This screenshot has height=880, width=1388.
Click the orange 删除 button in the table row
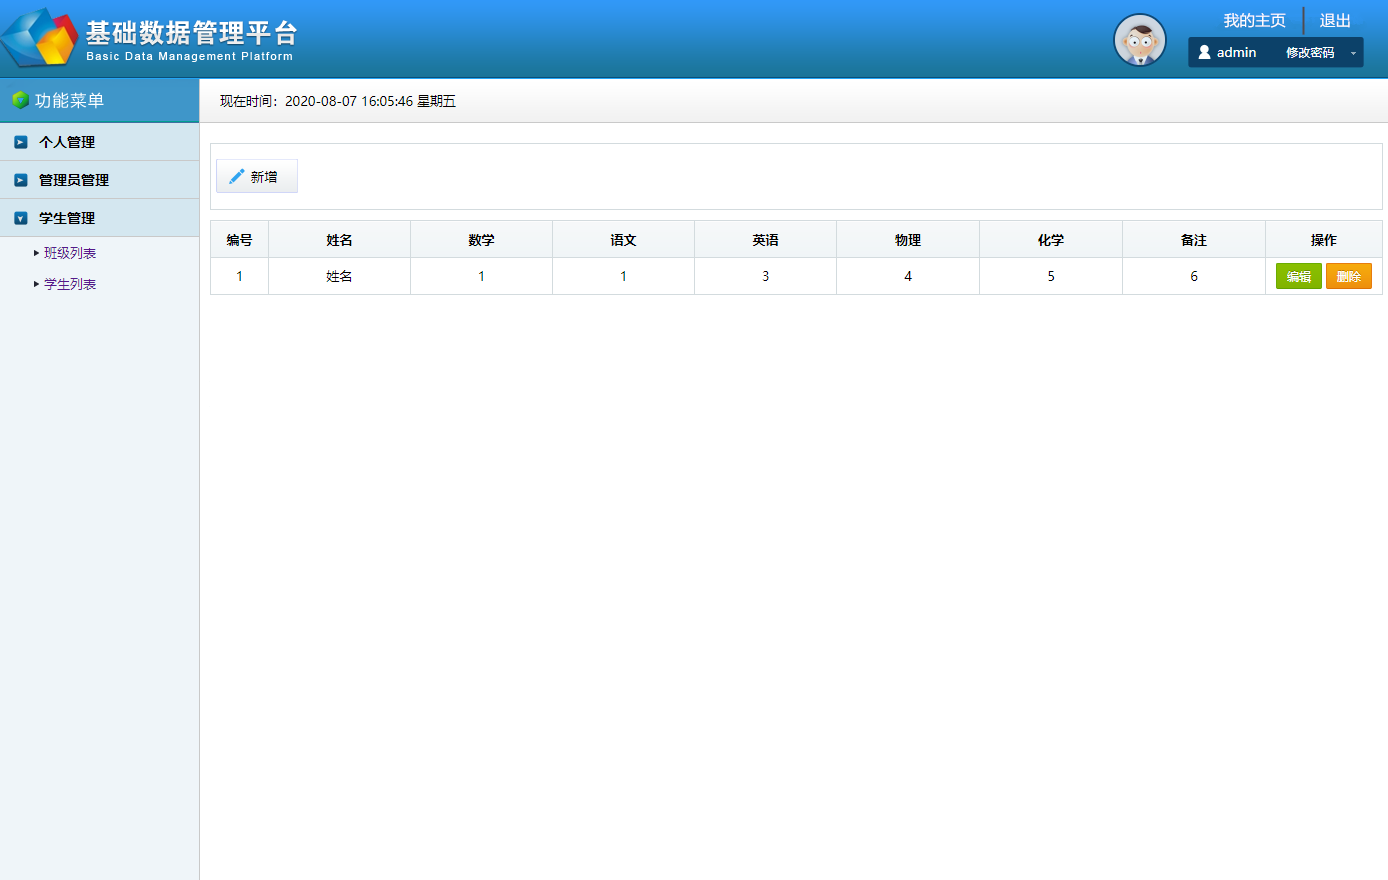coord(1349,275)
